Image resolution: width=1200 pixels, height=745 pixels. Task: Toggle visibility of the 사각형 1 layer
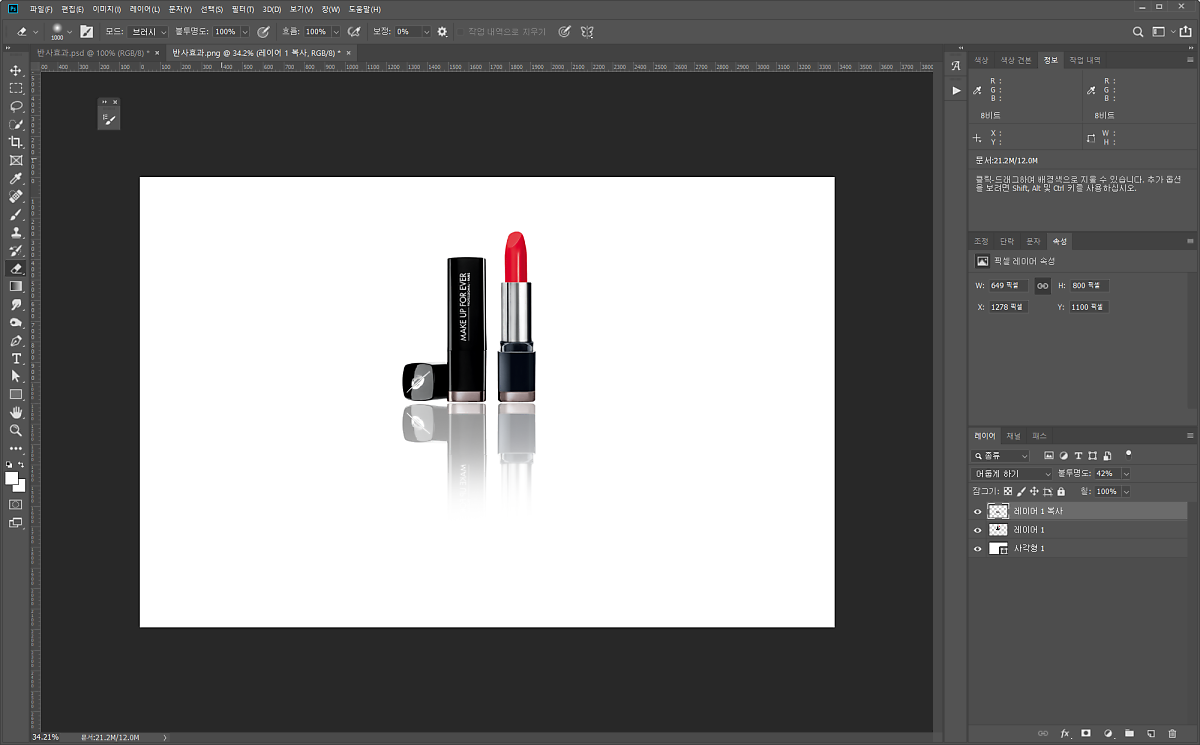click(978, 549)
